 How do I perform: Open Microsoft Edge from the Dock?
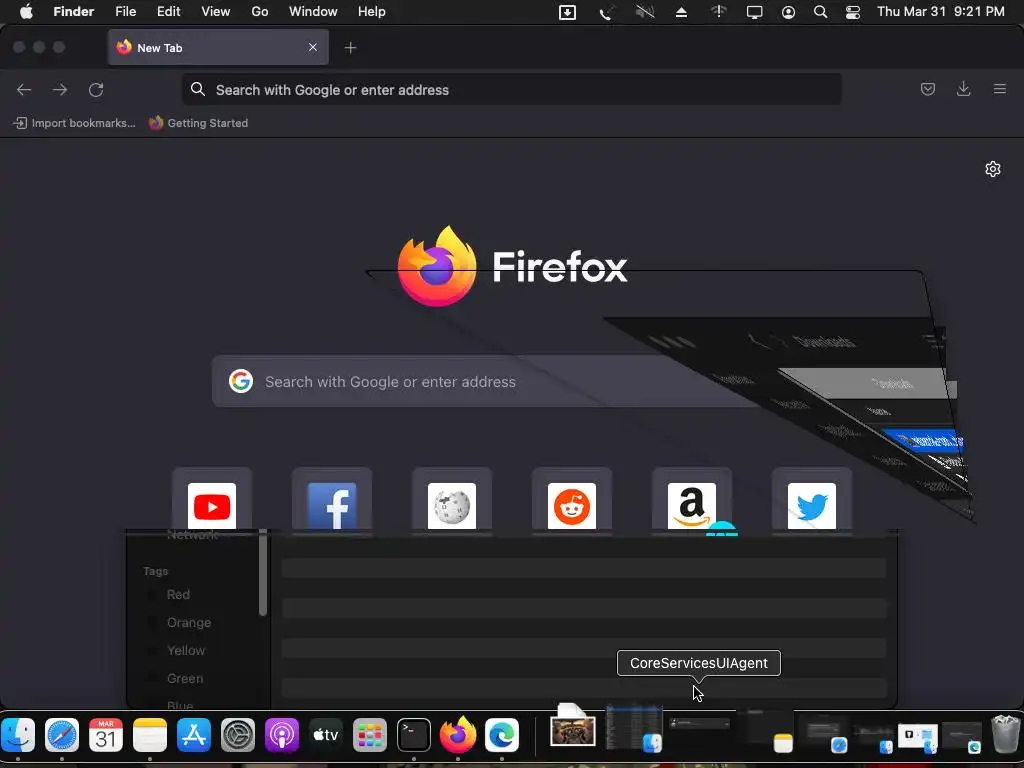(x=502, y=735)
